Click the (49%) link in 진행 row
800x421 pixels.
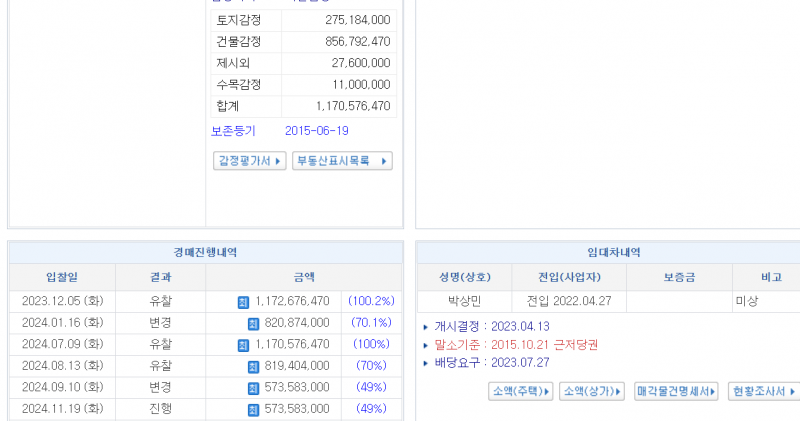[371, 409]
